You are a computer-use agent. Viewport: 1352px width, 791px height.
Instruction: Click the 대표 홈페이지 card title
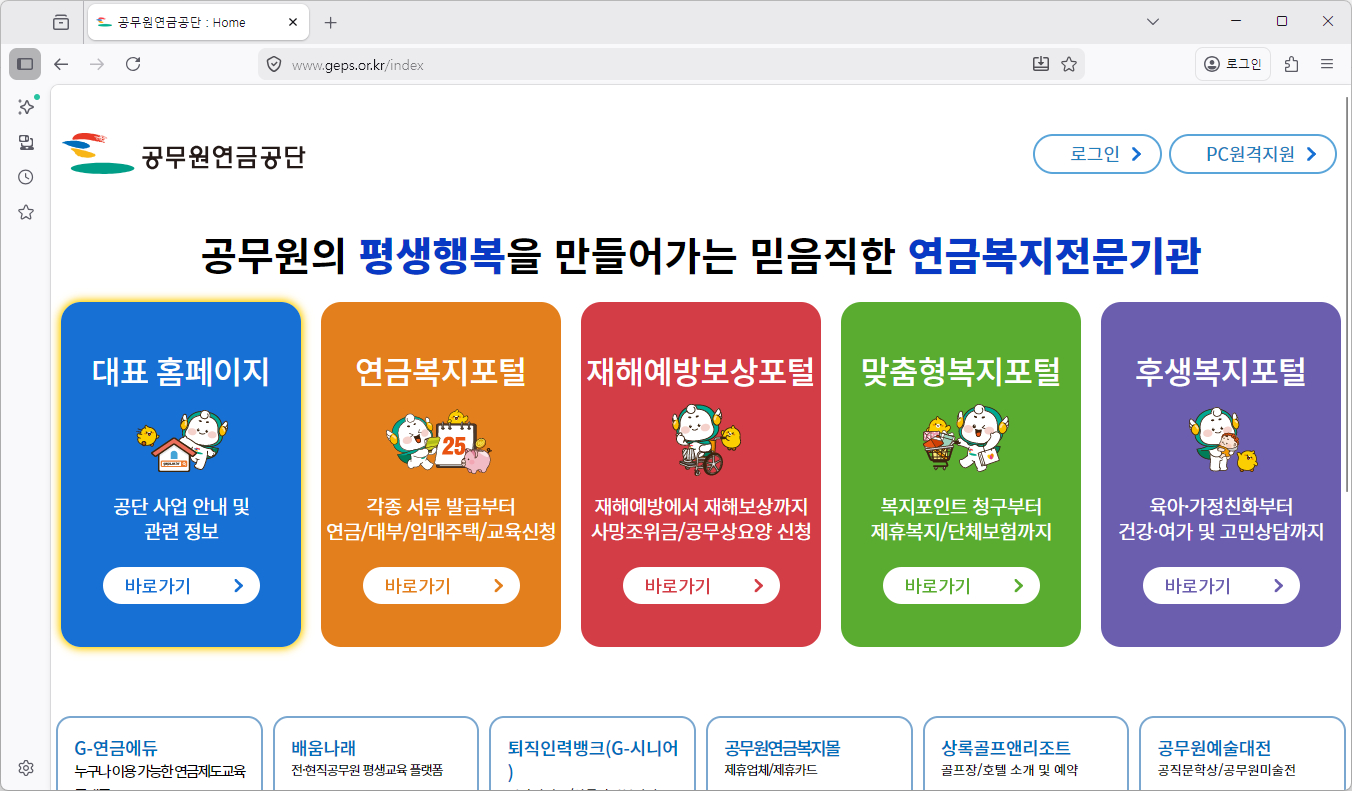click(181, 372)
